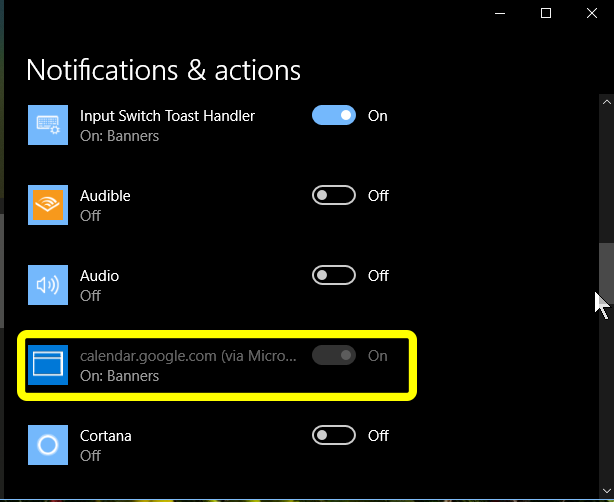Image resolution: width=614 pixels, height=502 pixels.
Task: Click the calendar.google.com window icon
Action: coord(48,365)
